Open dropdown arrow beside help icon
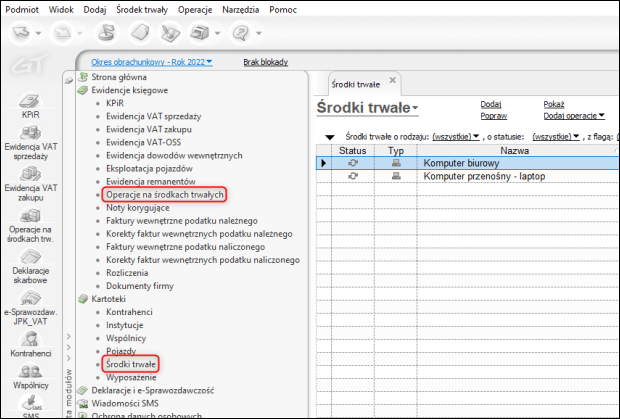 [x=259, y=34]
